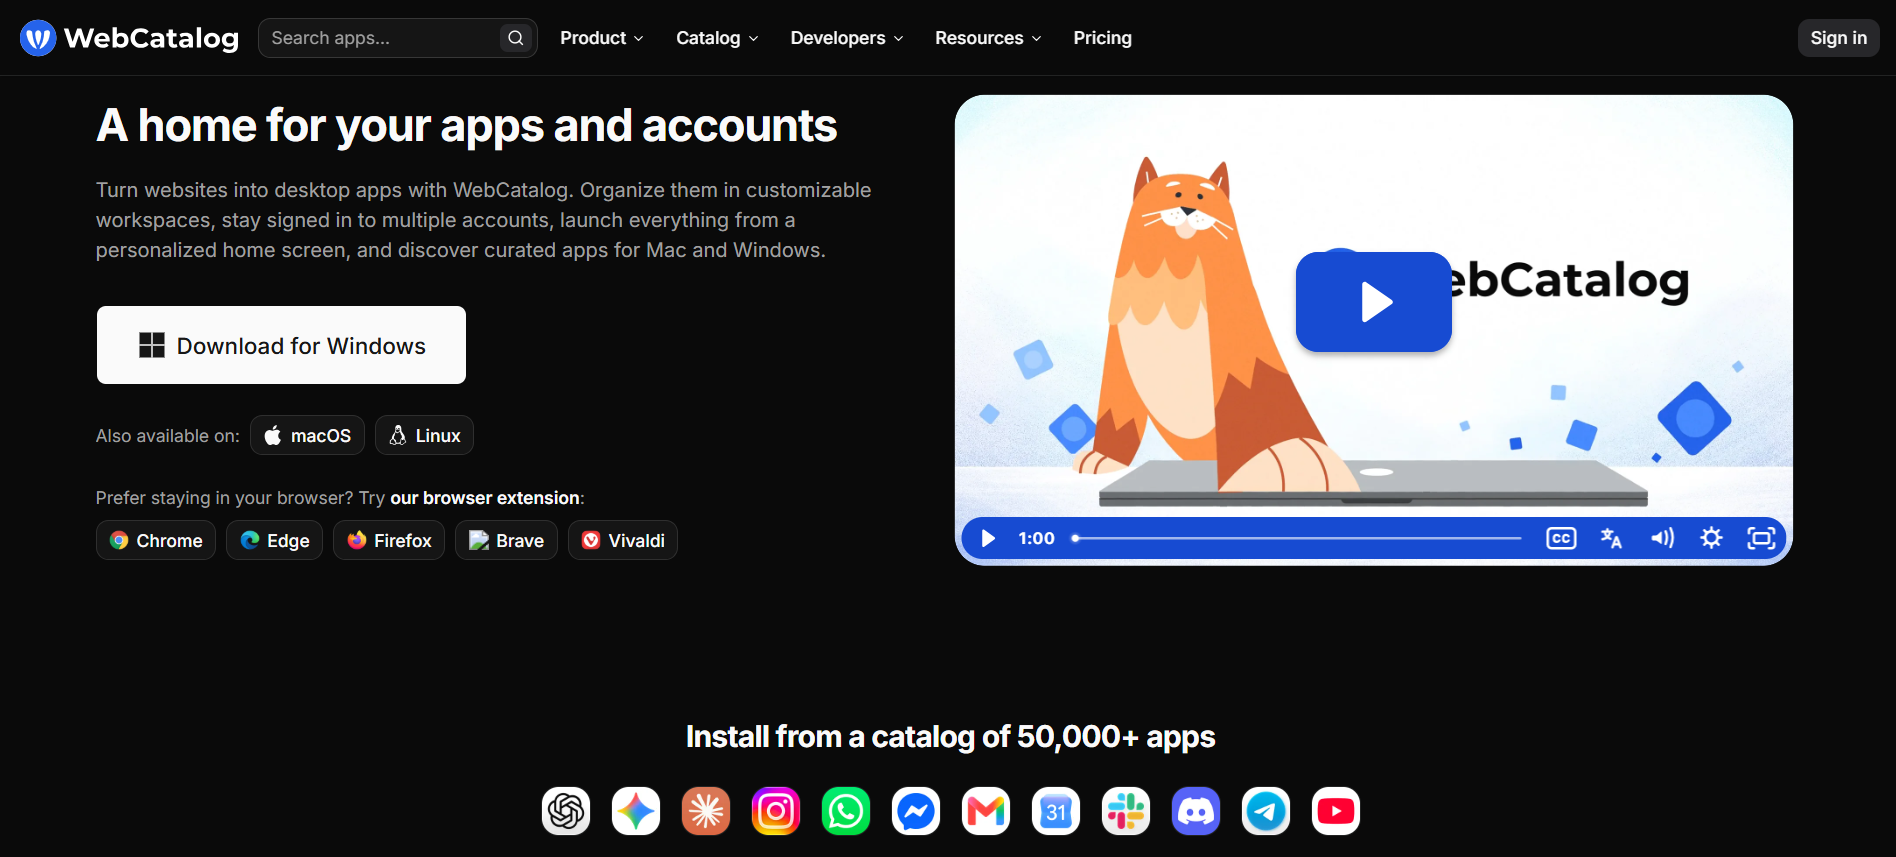Open video settings gear
This screenshot has width=1896, height=857.
(1711, 538)
